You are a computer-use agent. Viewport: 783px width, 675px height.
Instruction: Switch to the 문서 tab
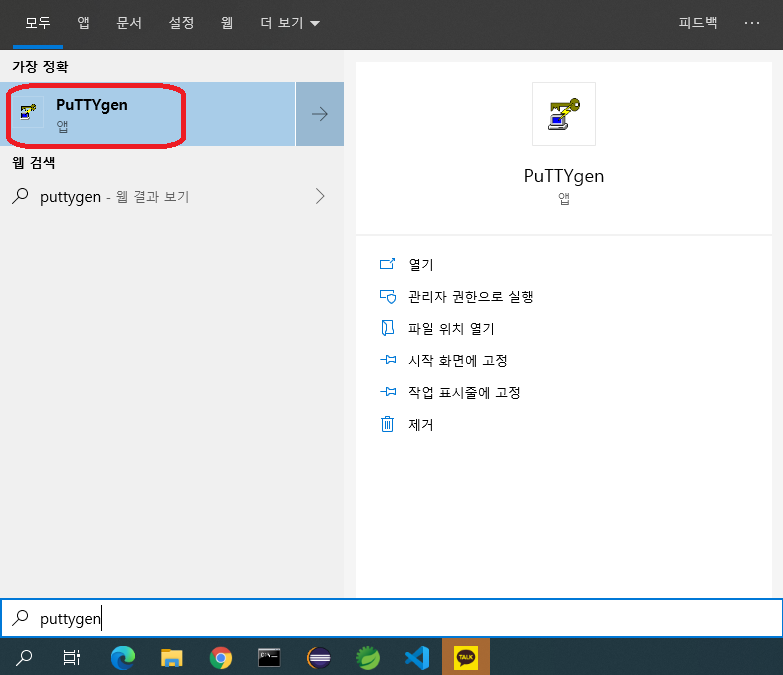[x=129, y=23]
